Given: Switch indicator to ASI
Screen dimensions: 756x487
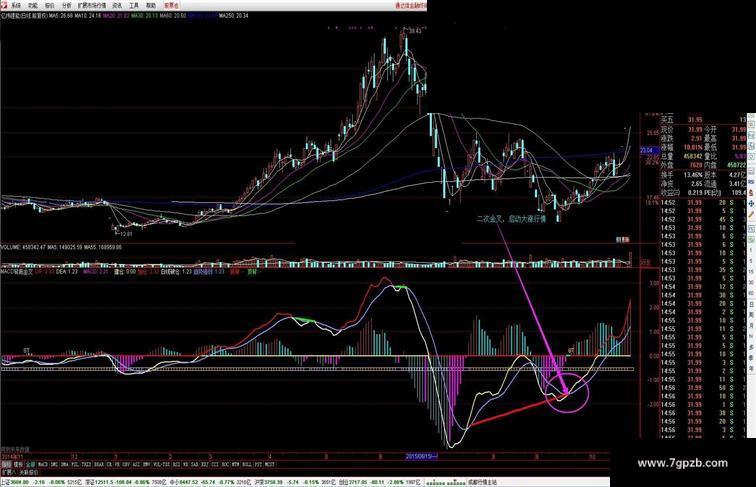Looking at the screenshot, I should [x=135, y=464].
